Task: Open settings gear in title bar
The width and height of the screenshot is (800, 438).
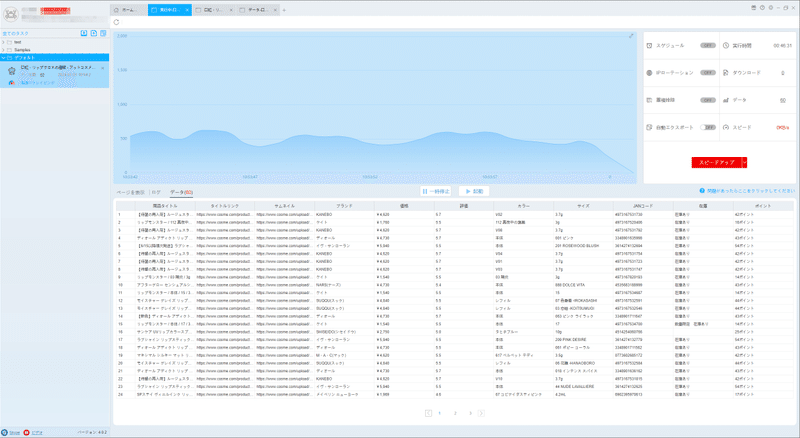Action: (770, 8)
